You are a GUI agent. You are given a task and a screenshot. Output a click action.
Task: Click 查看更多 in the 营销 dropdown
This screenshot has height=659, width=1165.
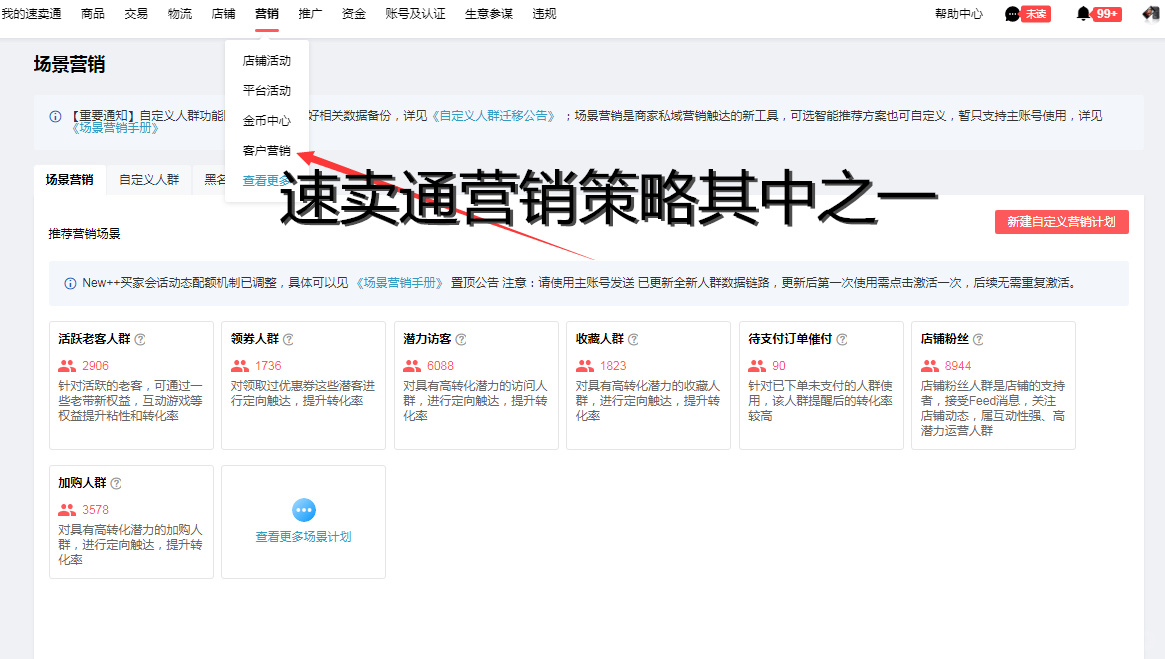tap(266, 181)
